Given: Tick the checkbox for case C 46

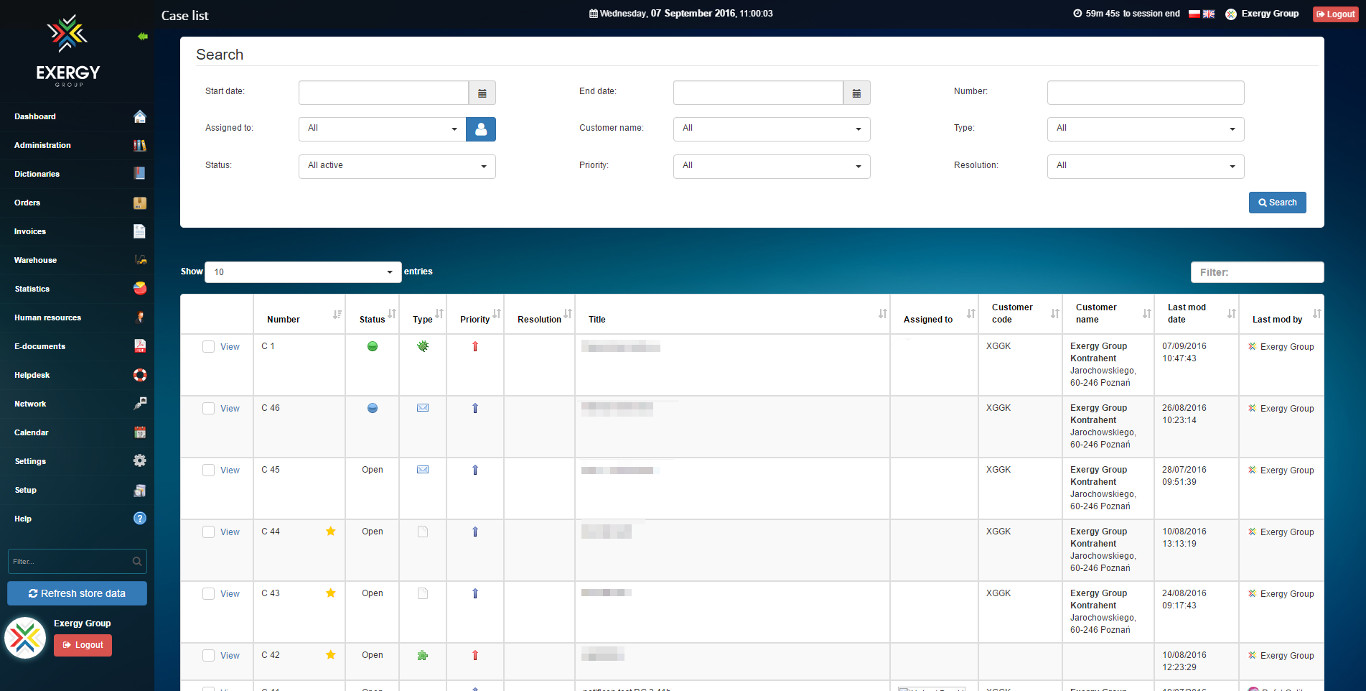Looking at the screenshot, I should coord(208,408).
